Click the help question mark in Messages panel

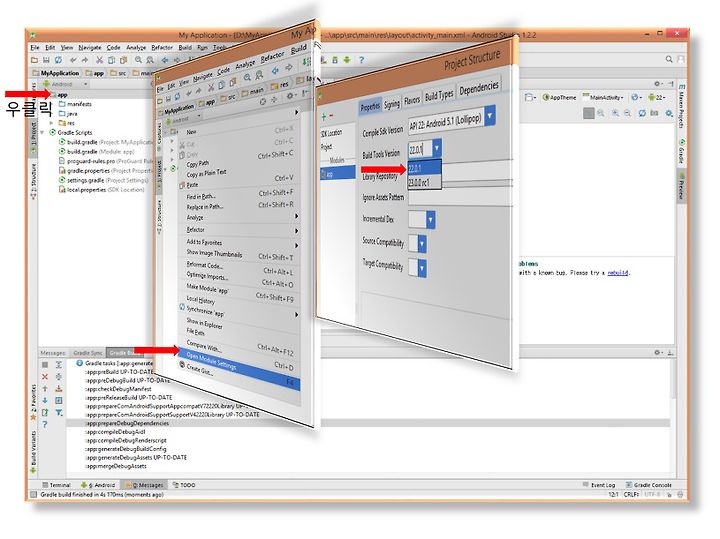pos(45,424)
